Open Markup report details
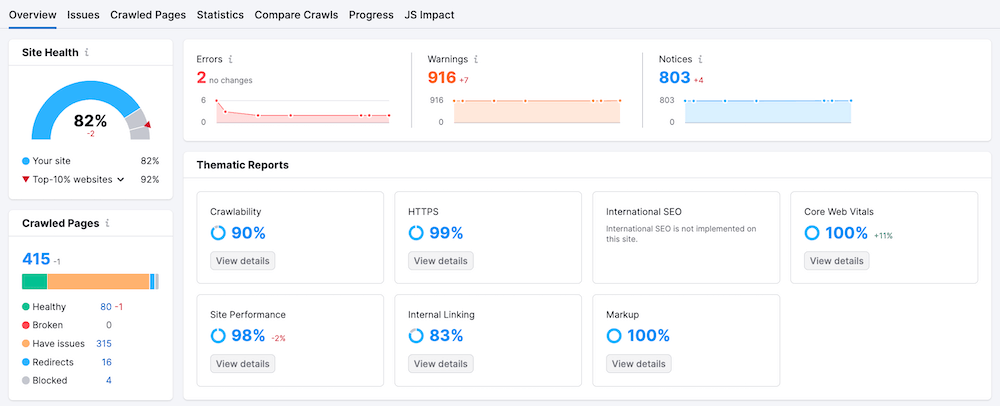1000x406 pixels. pyautogui.click(x=638, y=364)
